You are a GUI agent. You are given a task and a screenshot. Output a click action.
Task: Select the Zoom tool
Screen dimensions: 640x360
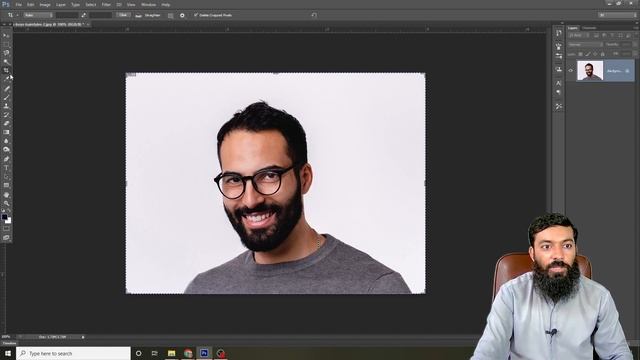click(6, 203)
